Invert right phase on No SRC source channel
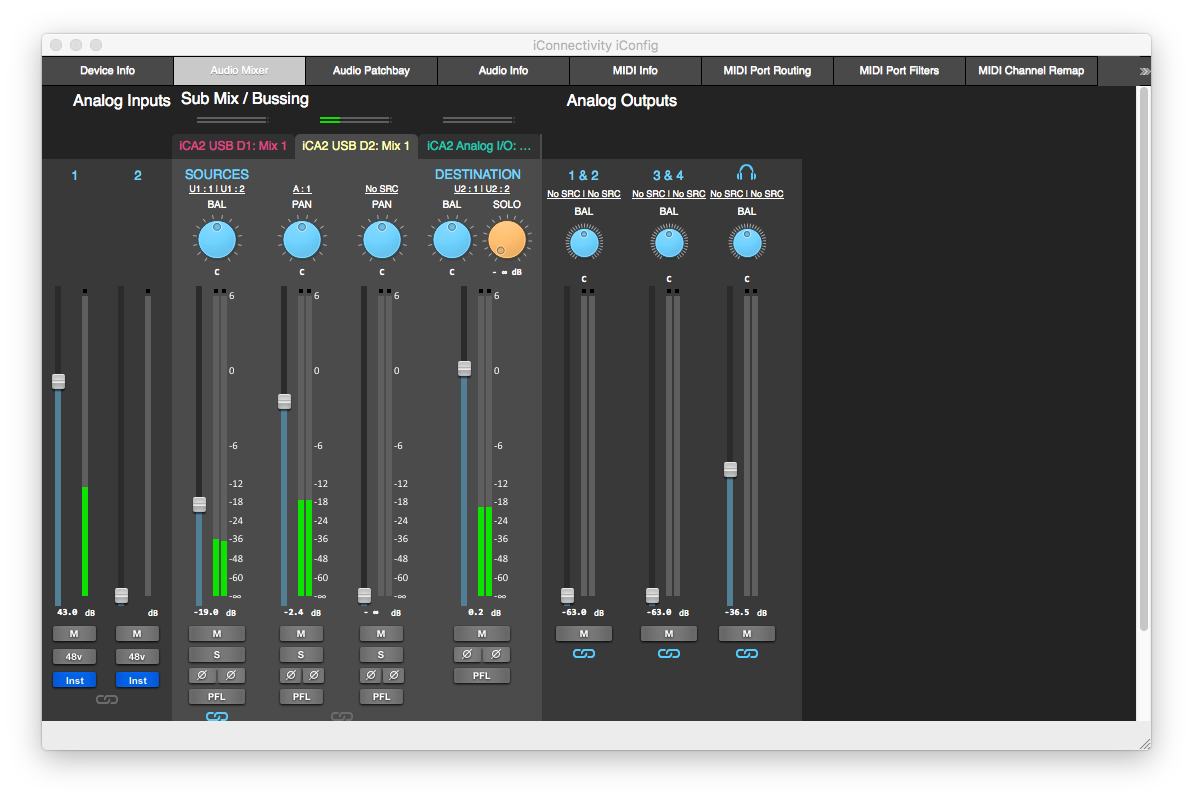 (393, 675)
